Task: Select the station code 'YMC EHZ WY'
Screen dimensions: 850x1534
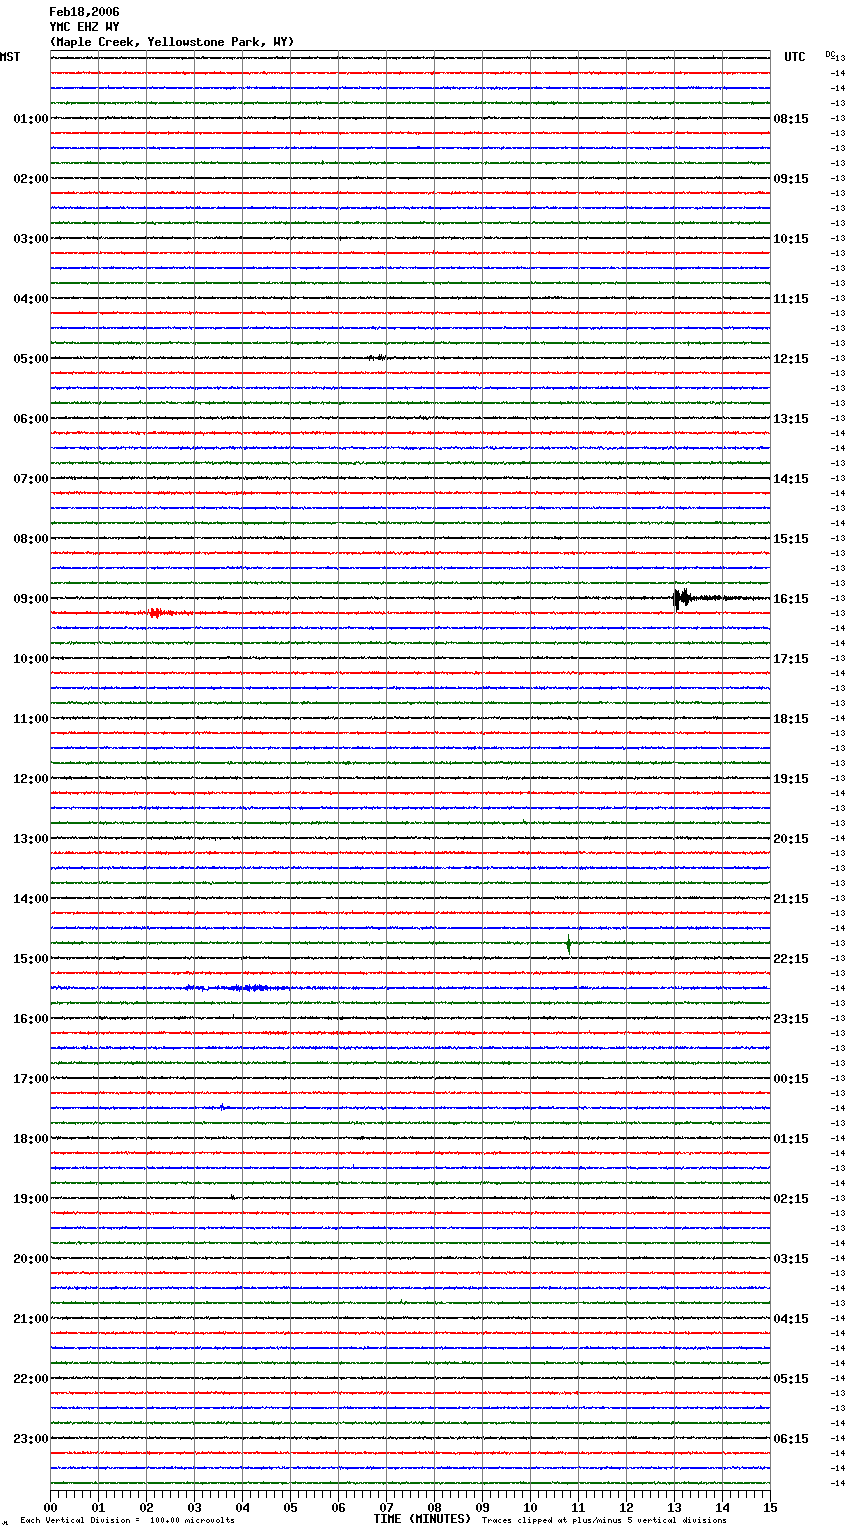Action: [84, 27]
